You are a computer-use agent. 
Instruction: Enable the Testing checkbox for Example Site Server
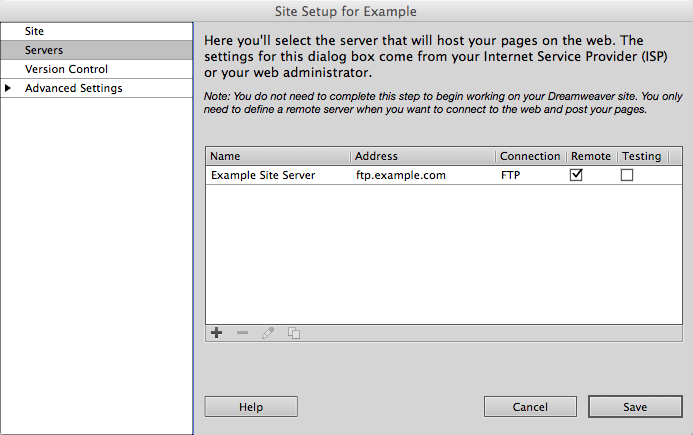[627, 174]
